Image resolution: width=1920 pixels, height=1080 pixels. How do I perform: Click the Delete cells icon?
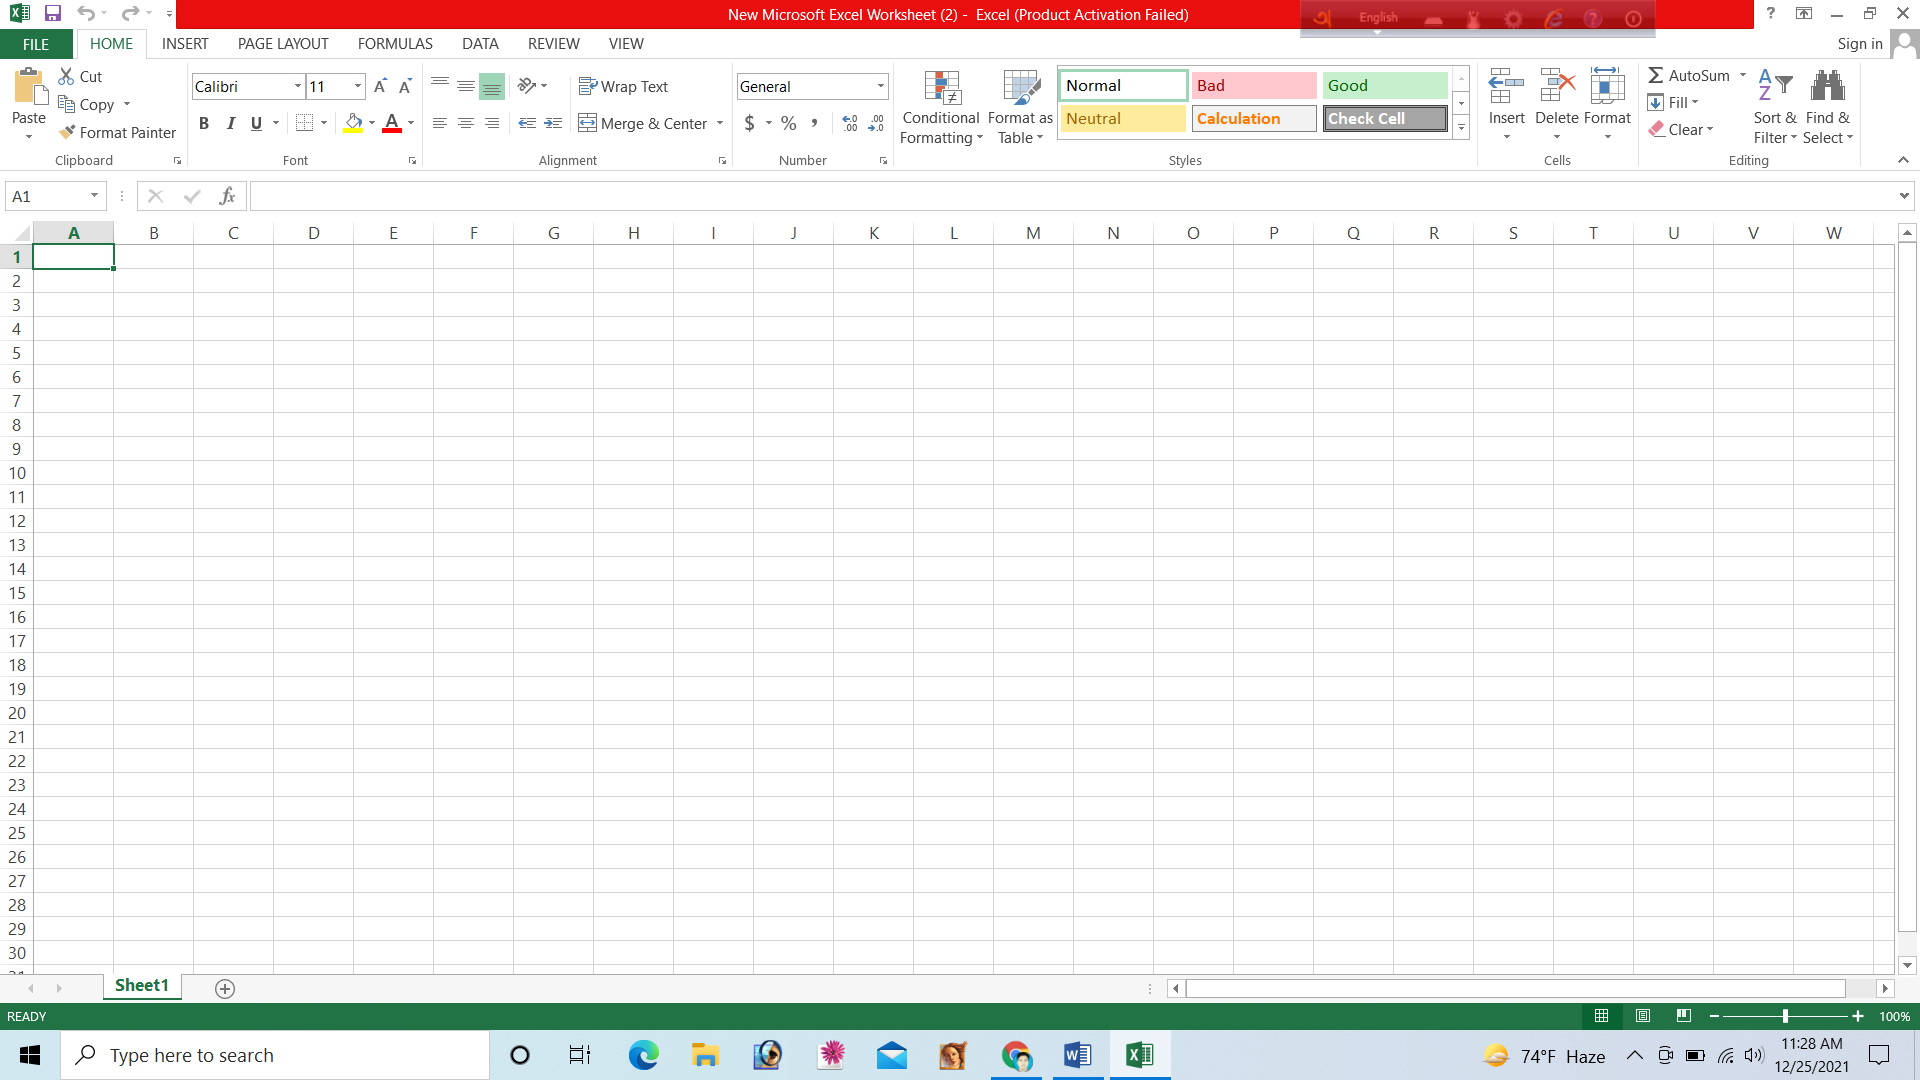pos(1557,88)
